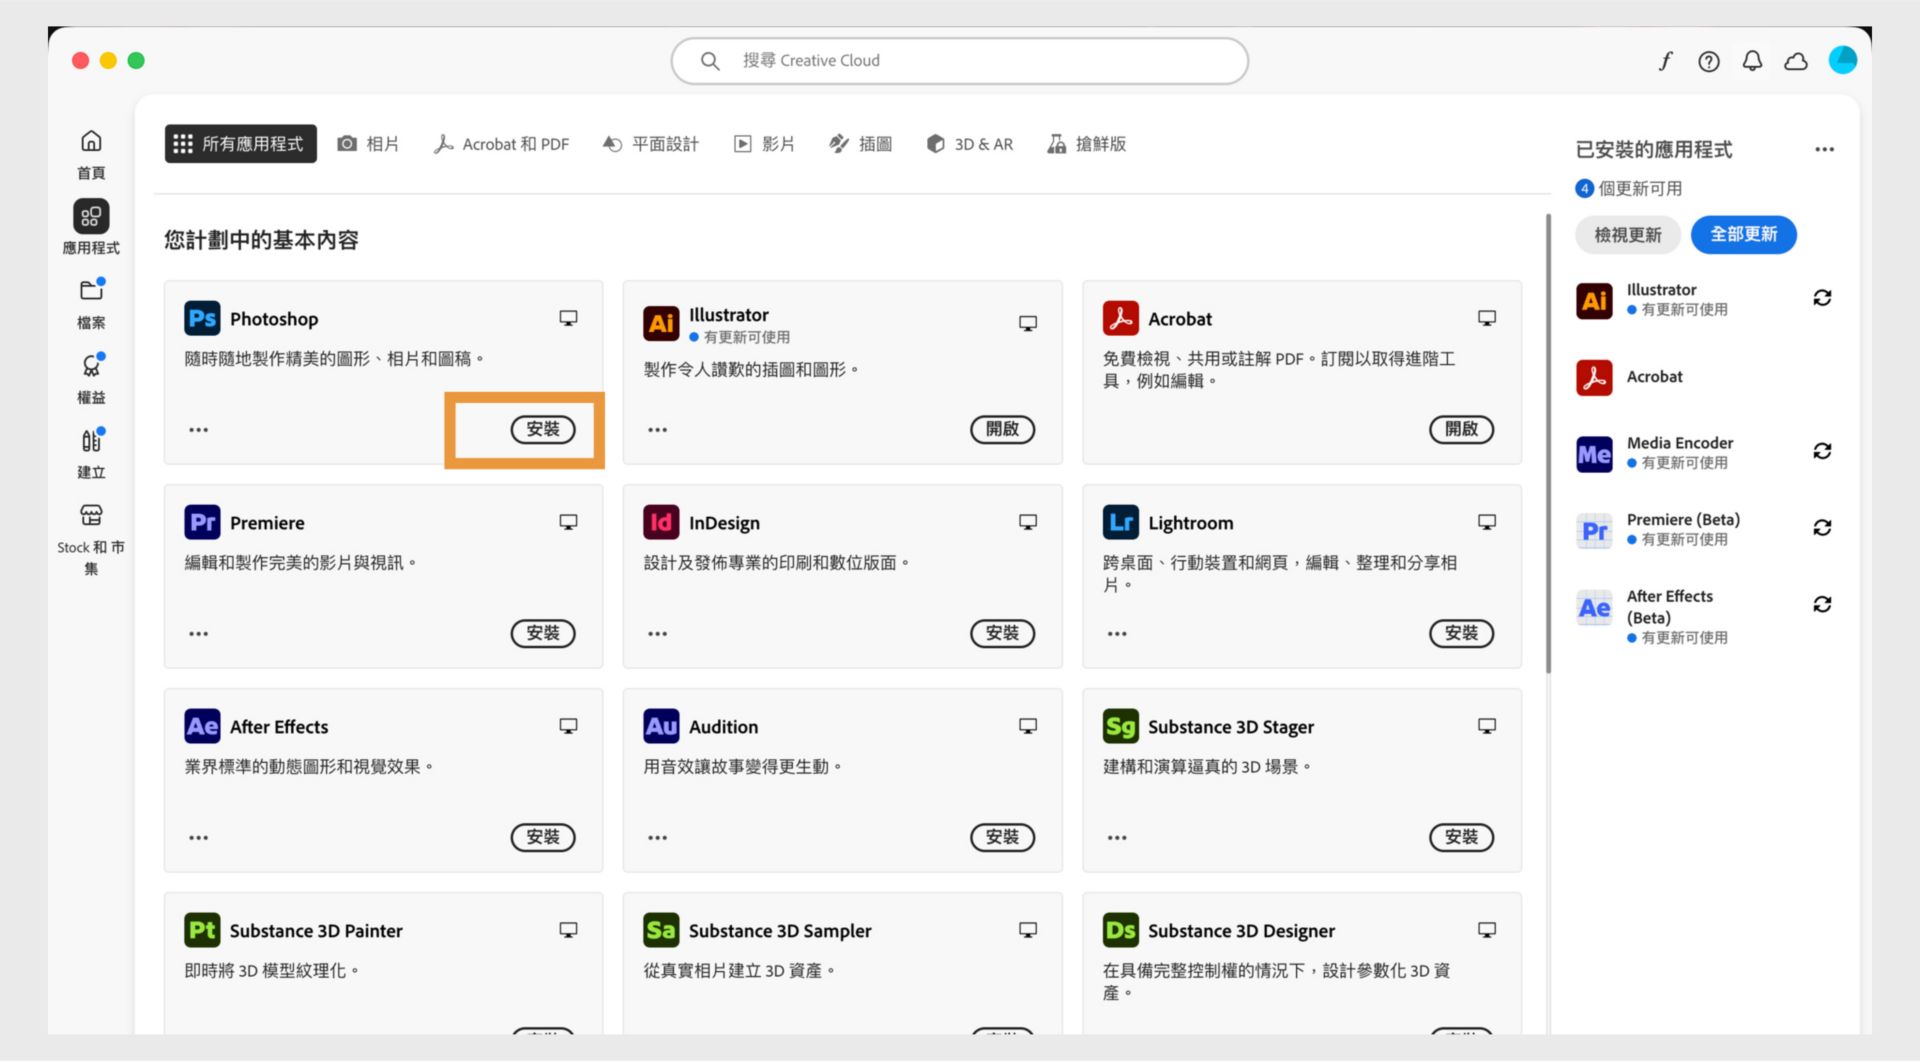Click the desktop monitor icon on Audition card
Viewport: 1920px width, 1062px height.
tap(1027, 726)
